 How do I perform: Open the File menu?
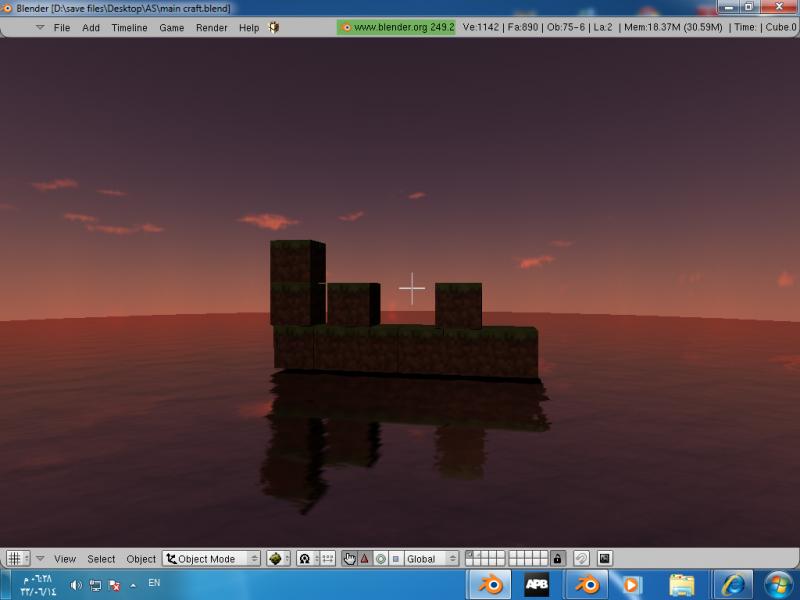pos(62,28)
